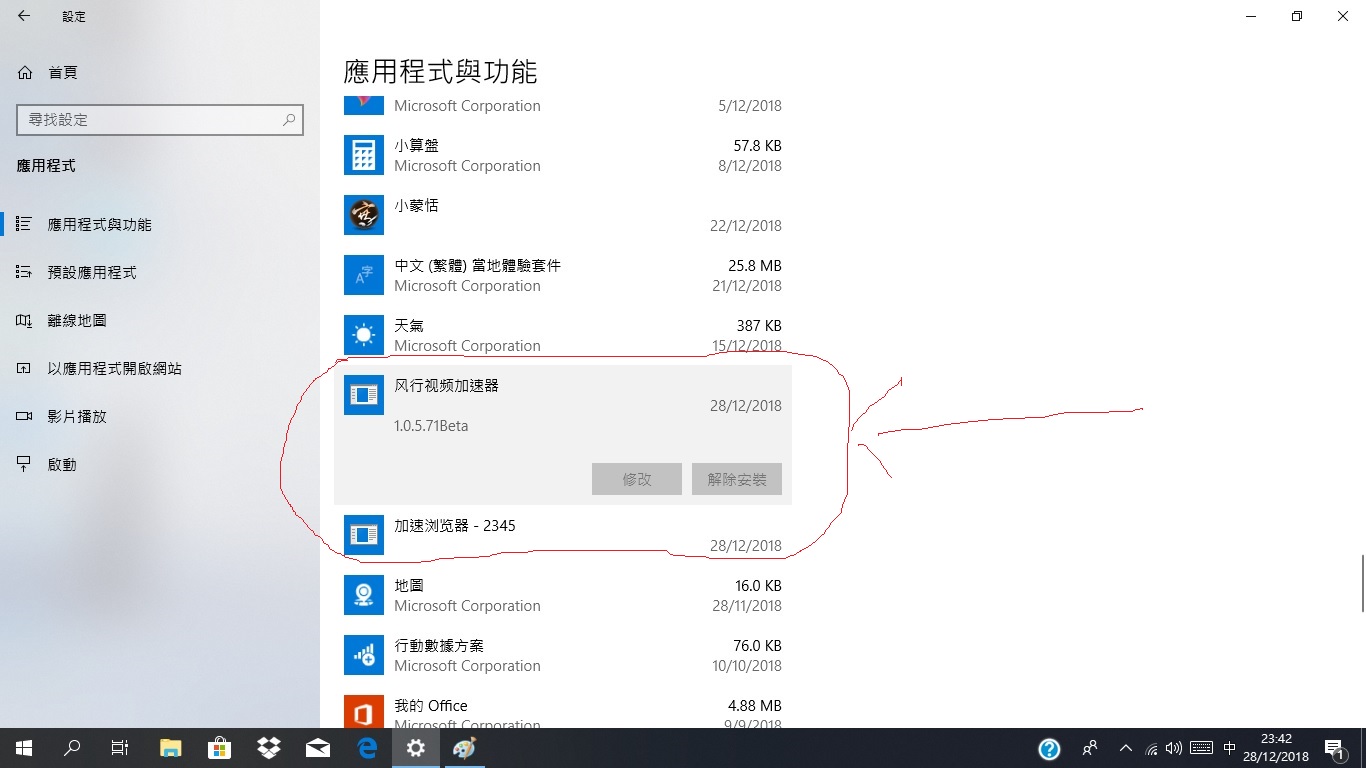This screenshot has height=768, width=1366.
Task: Click the blue help question-mark tray icon
Action: 1049,749
